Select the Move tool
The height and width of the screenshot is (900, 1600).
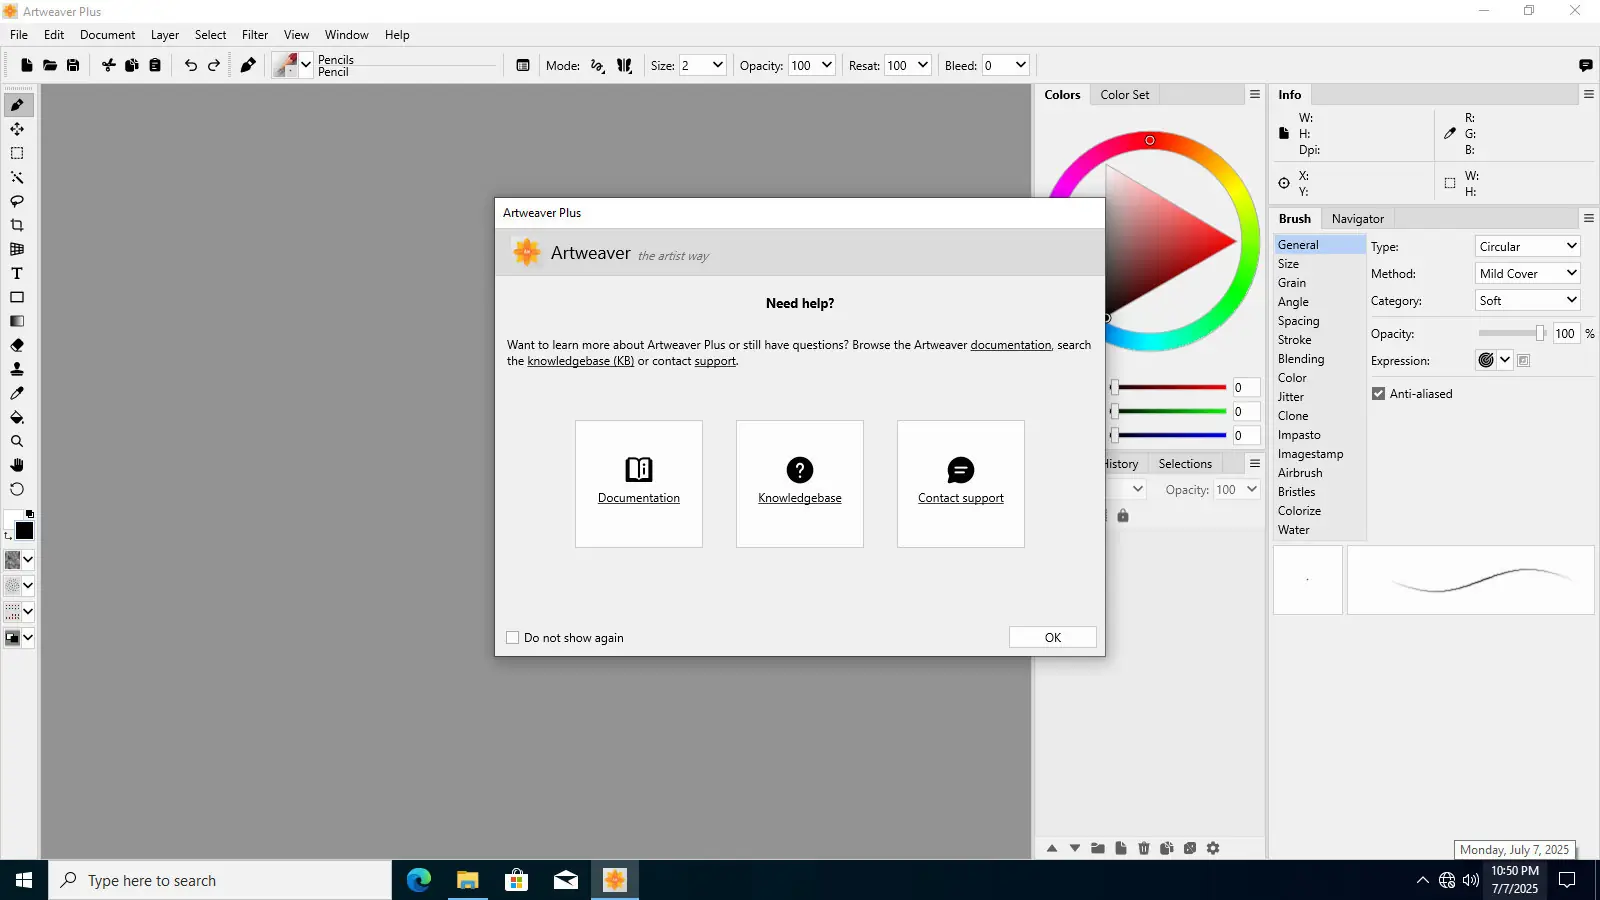pyautogui.click(x=17, y=129)
